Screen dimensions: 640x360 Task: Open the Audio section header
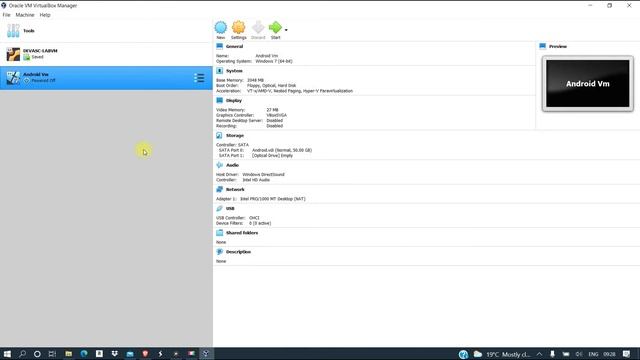click(232, 165)
